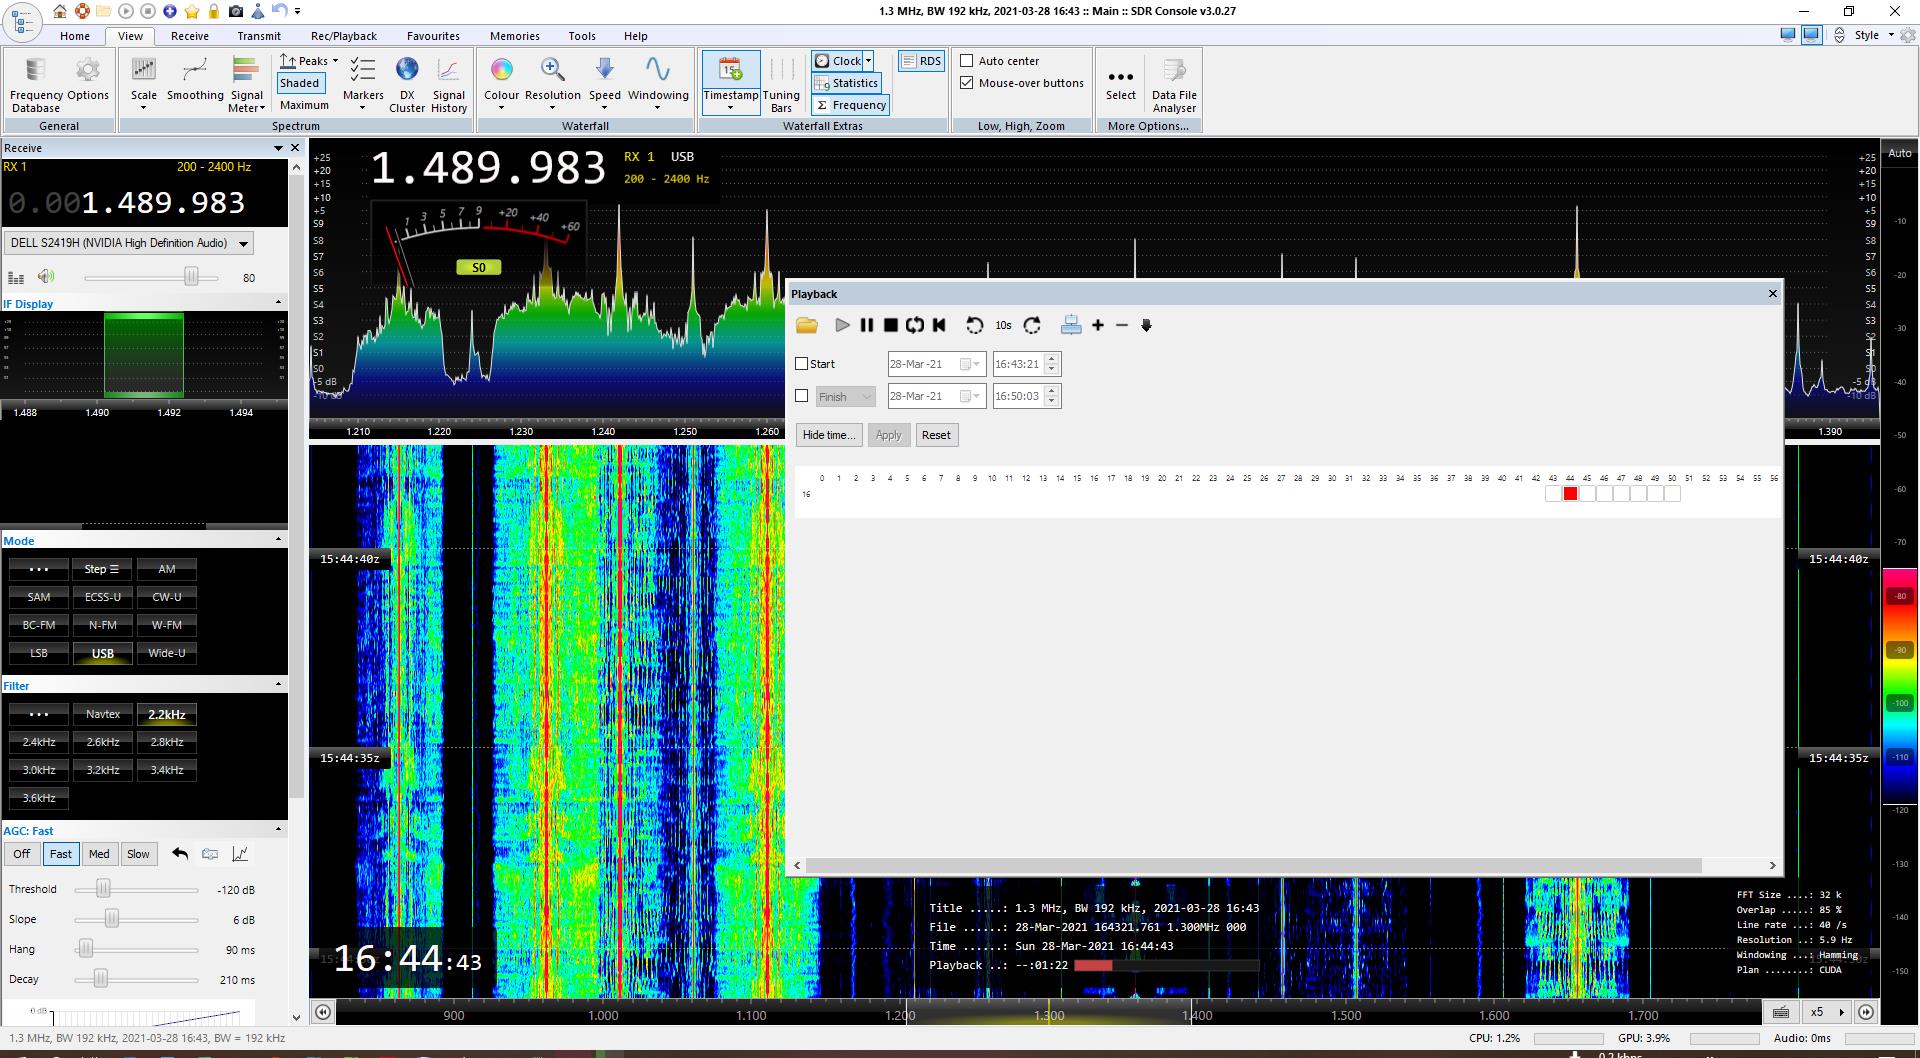This screenshot has height=1058, width=1920.
Task: Click the Signal History icon
Action: tap(448, 70)
